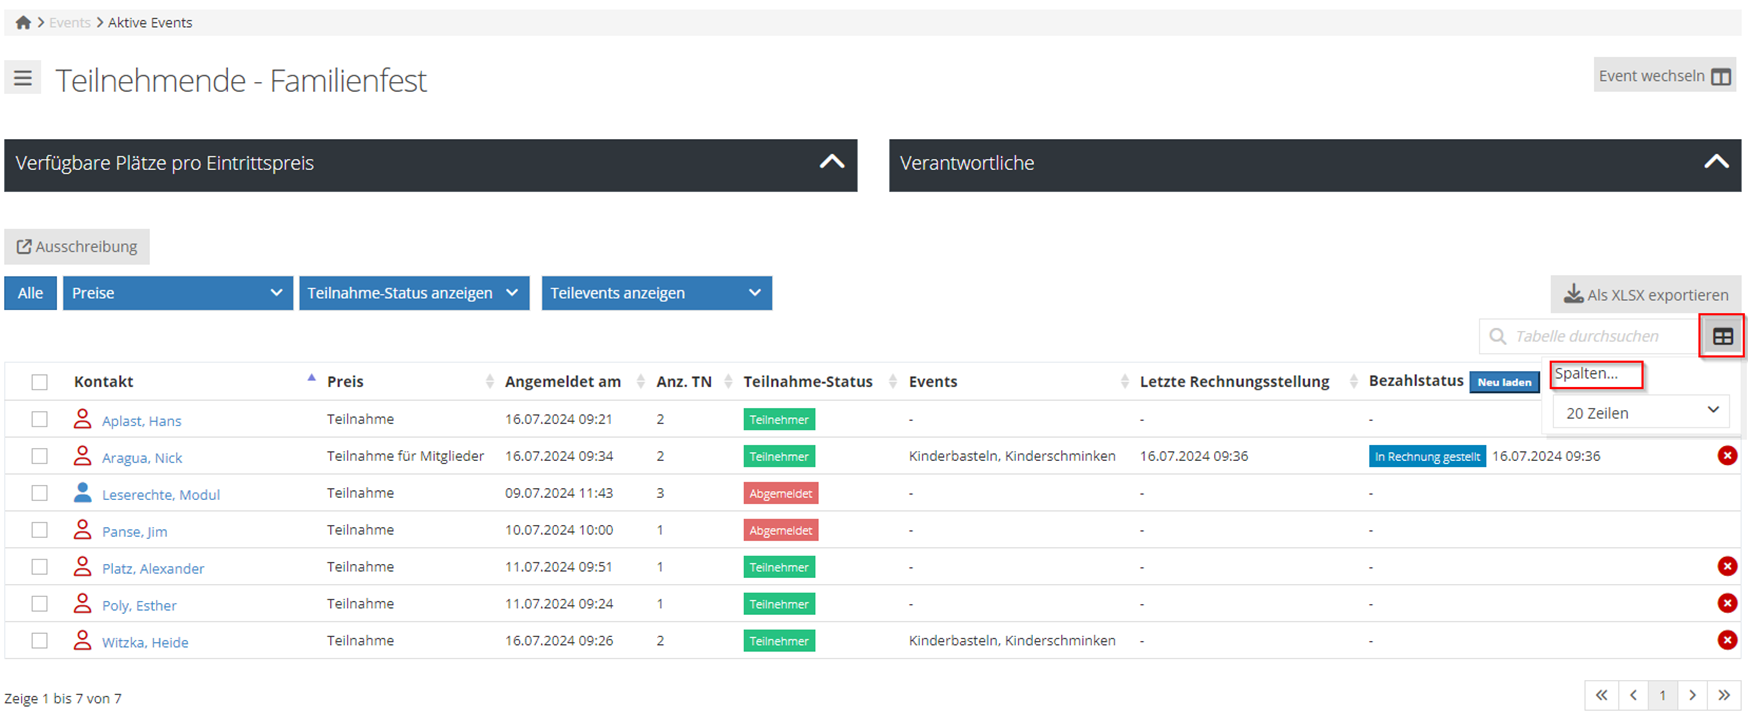The image size is (1748, 716).
Task: Export table via Als XLSX exportieren
Action: [x=1646, y=295]
